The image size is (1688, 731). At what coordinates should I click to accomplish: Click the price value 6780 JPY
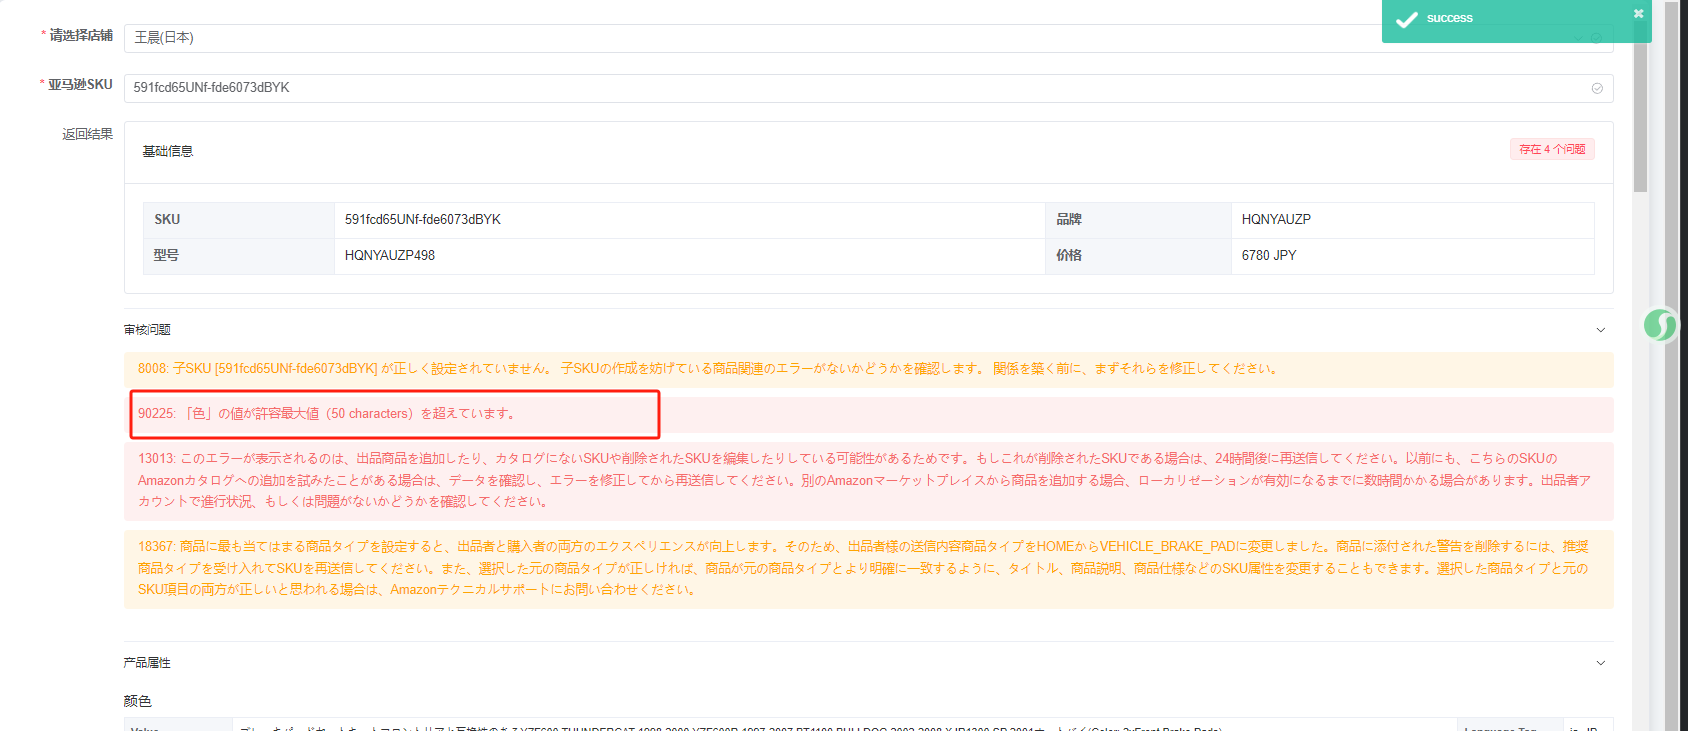[1269, 256]
